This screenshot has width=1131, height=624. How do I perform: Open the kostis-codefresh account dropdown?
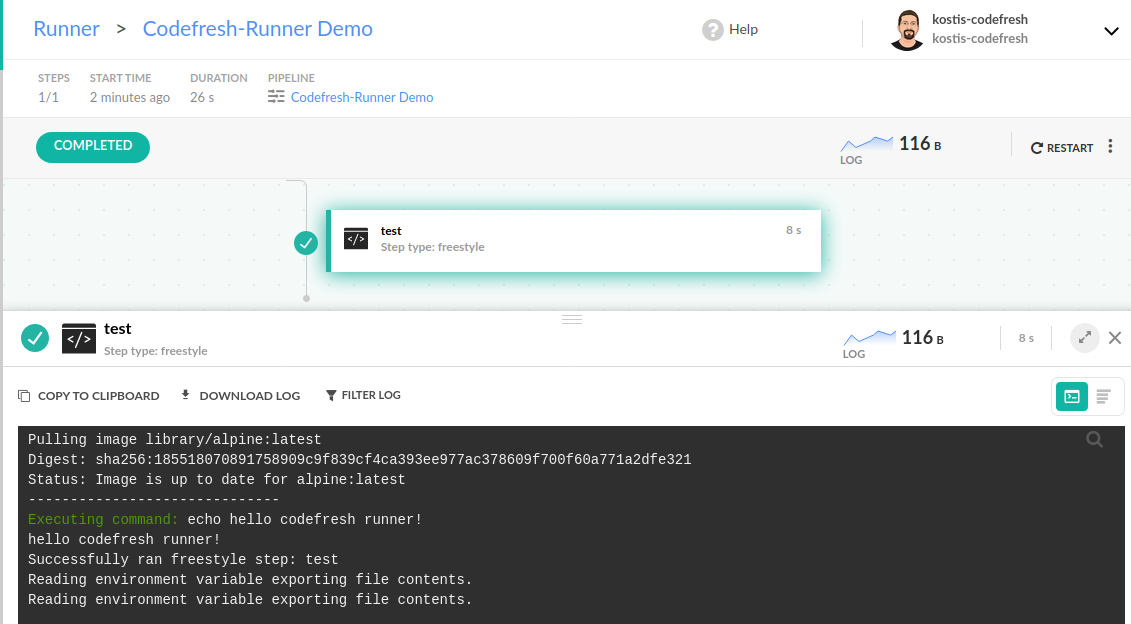[x=1110, y=31]
